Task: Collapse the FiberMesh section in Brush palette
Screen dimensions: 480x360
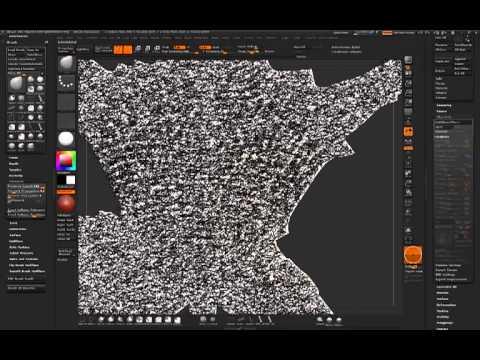Action: tap(16, 182)
